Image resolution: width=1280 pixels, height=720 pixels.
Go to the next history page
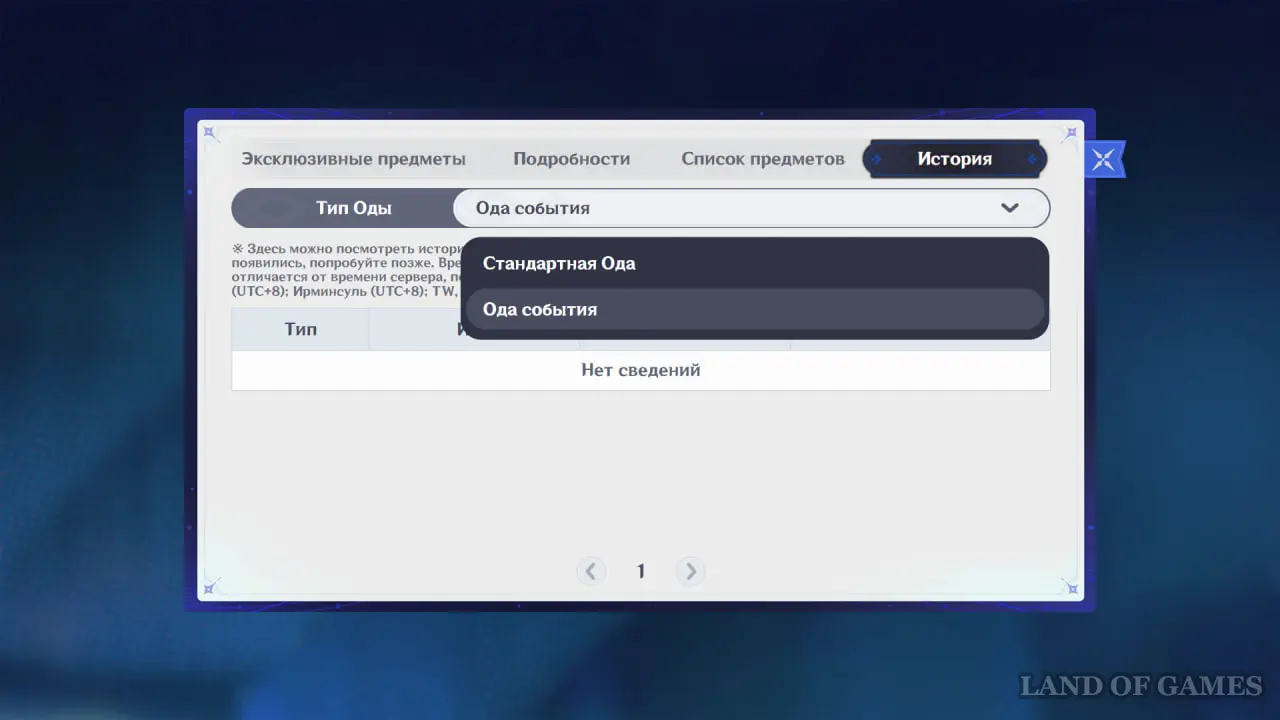point(690,571)
